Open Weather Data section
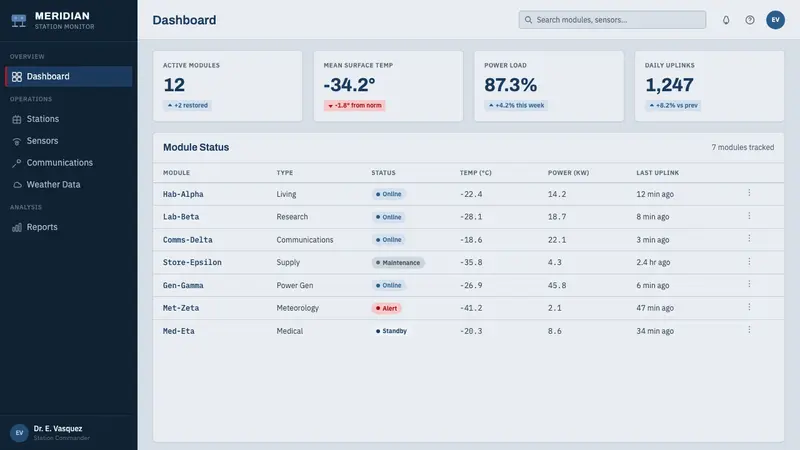The width and height of the screenshot is (800, 450). point(68,185)
